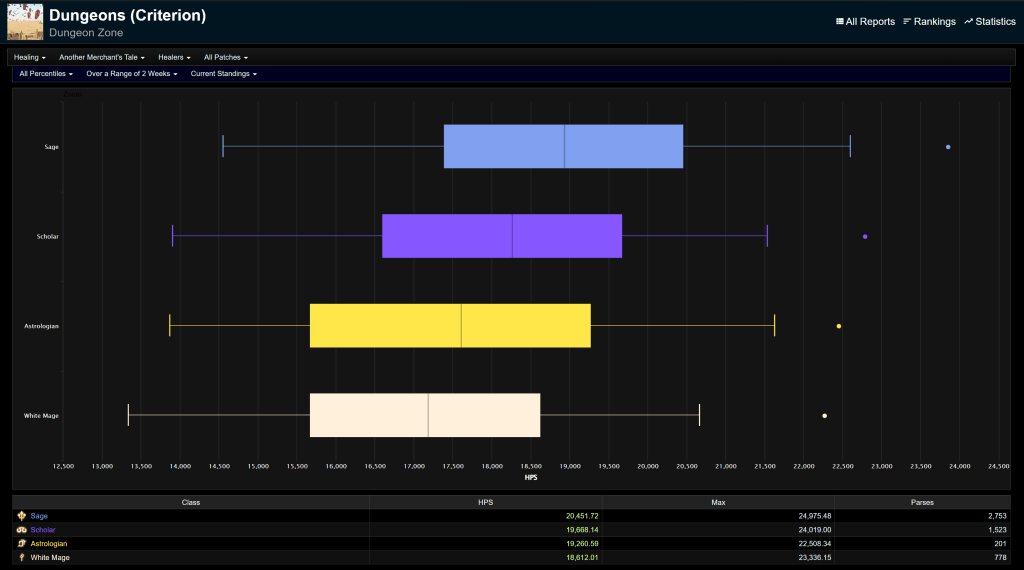The height and width of the screenshot is (570, 1024).
Task: Click the Rankings icon in header
Action: pos(907,21)
